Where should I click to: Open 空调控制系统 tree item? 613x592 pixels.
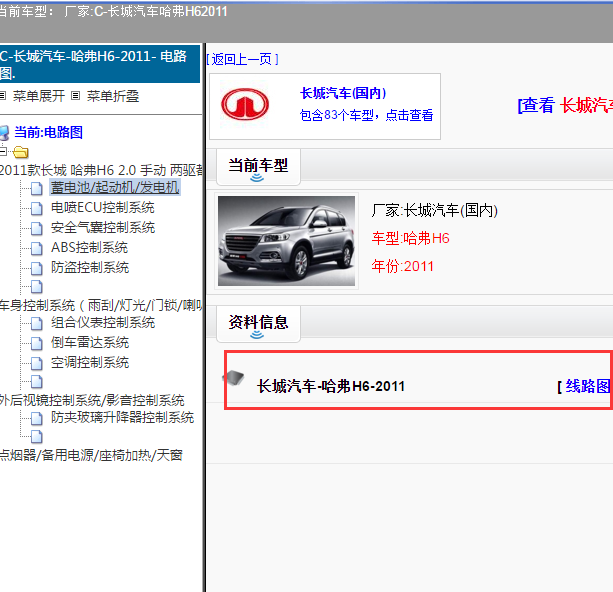pyautogui.click(x=90, y=362)
